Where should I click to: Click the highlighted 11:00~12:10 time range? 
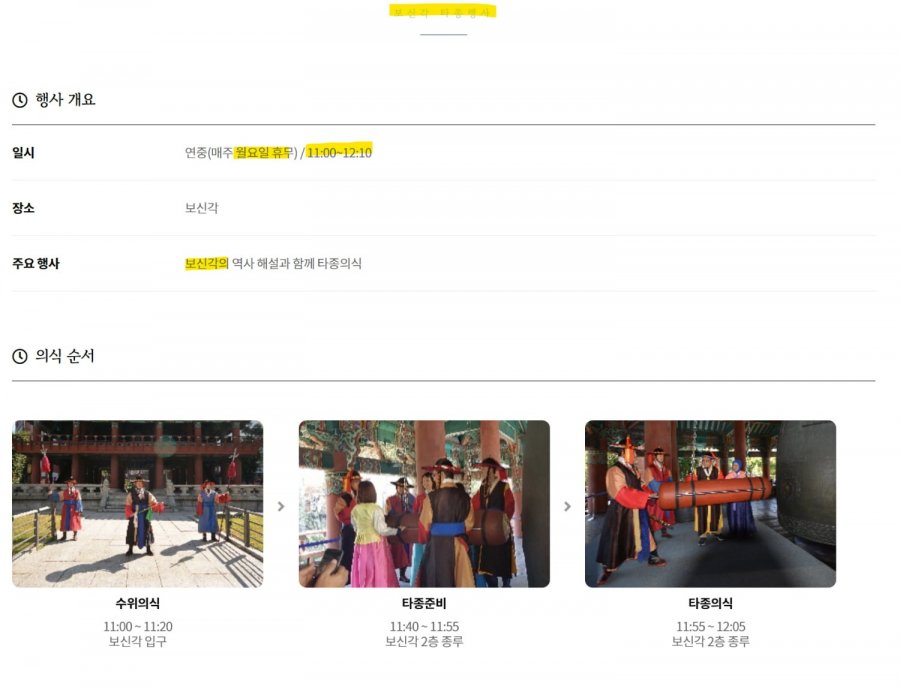click(339, 152)
